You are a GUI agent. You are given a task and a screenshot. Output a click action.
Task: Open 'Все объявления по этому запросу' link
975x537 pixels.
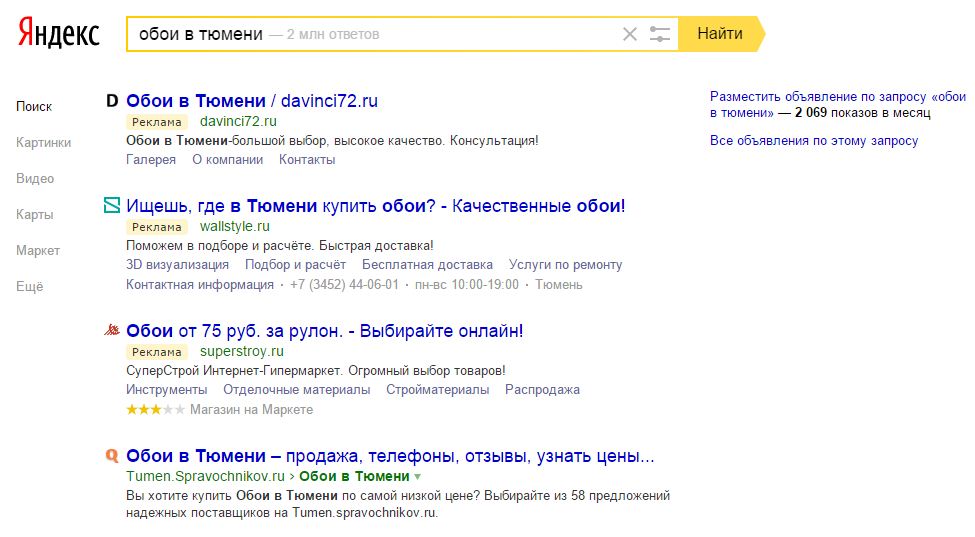pos(814,140)
